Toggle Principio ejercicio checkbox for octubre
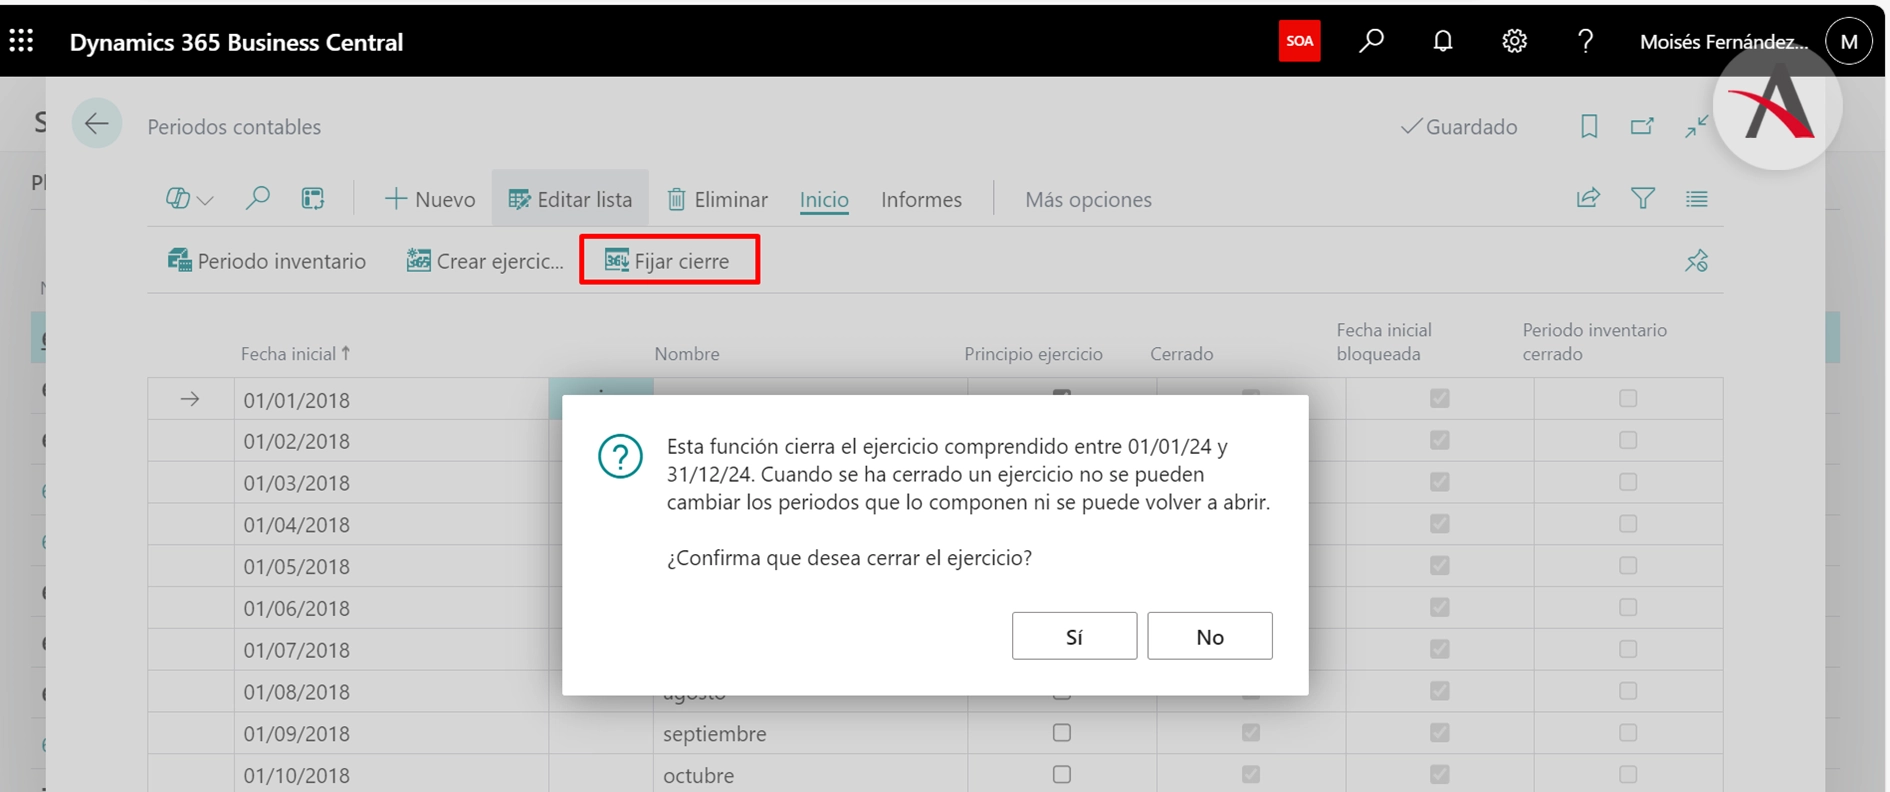The image size is (1890, 792). click(1061, 775)
